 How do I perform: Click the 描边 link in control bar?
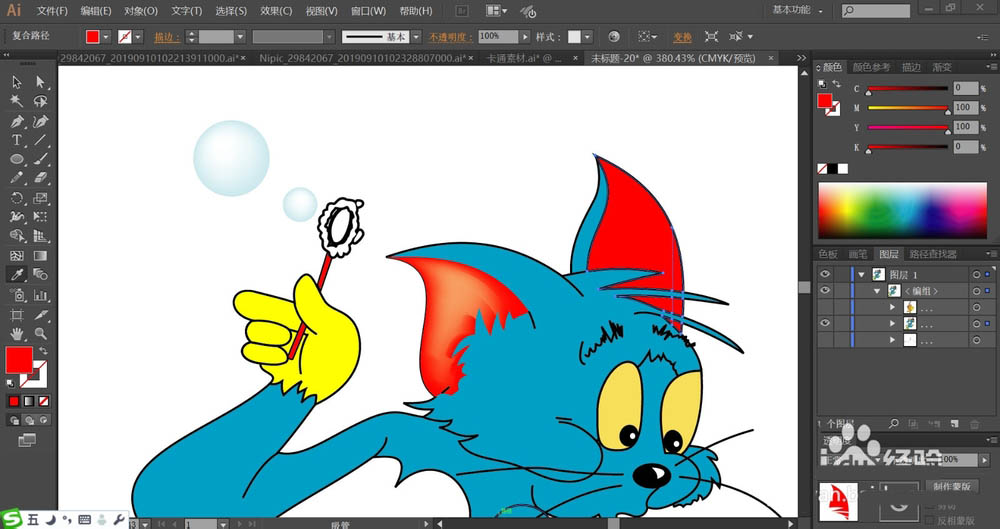(166, 37)
